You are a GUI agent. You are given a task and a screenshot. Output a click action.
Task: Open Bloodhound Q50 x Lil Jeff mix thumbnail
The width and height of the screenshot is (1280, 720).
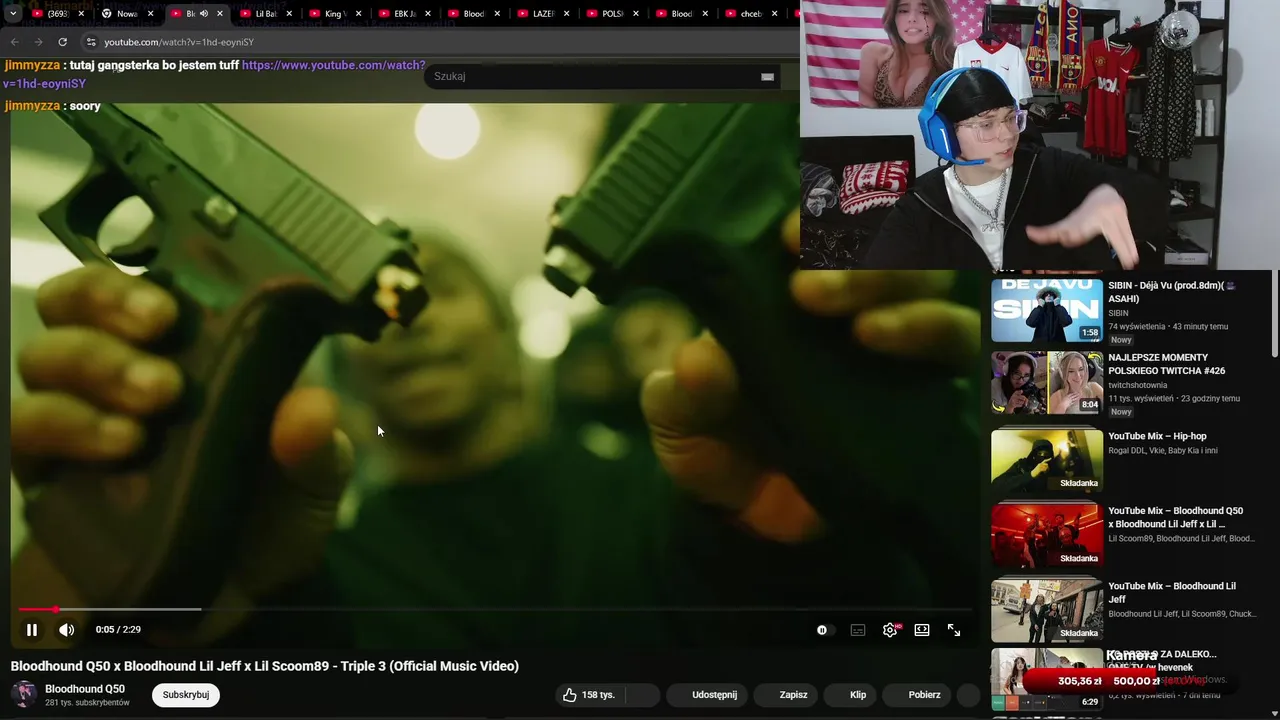[x=1047, y=535]
